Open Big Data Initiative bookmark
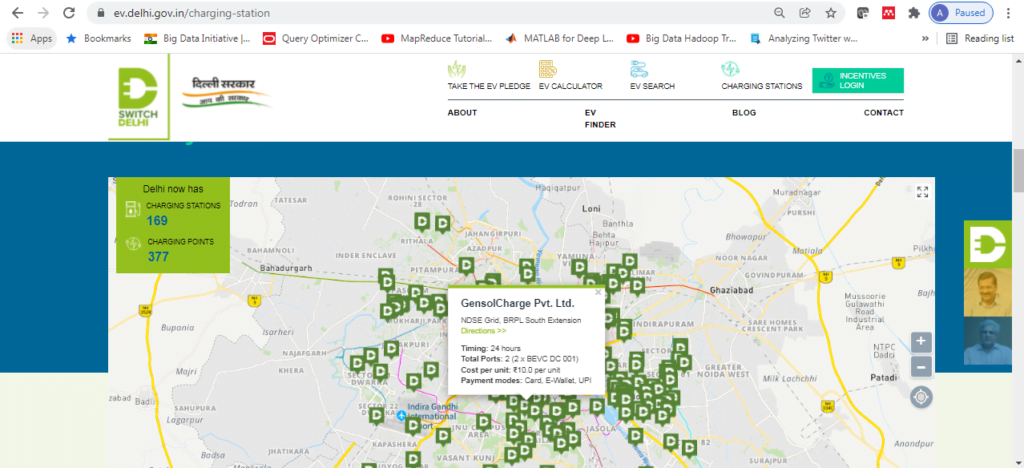The width and height of the screenshot is (1024, 468). pos(197,39)
